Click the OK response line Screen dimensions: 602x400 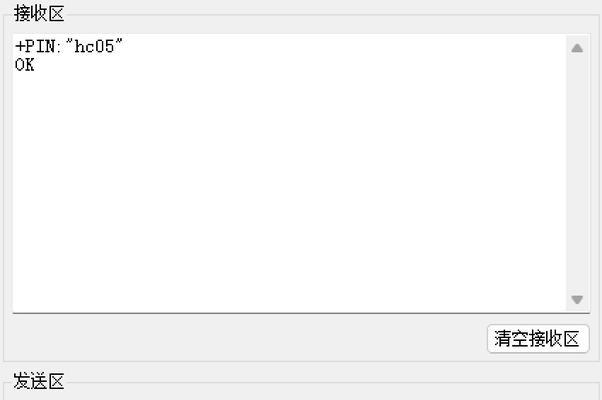25,65
